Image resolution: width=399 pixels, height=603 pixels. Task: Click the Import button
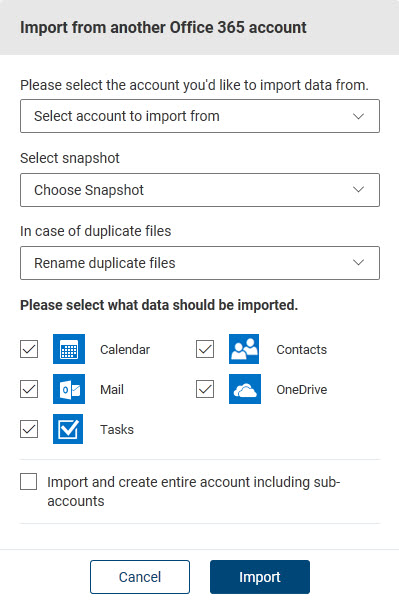[x=260, y=577]
